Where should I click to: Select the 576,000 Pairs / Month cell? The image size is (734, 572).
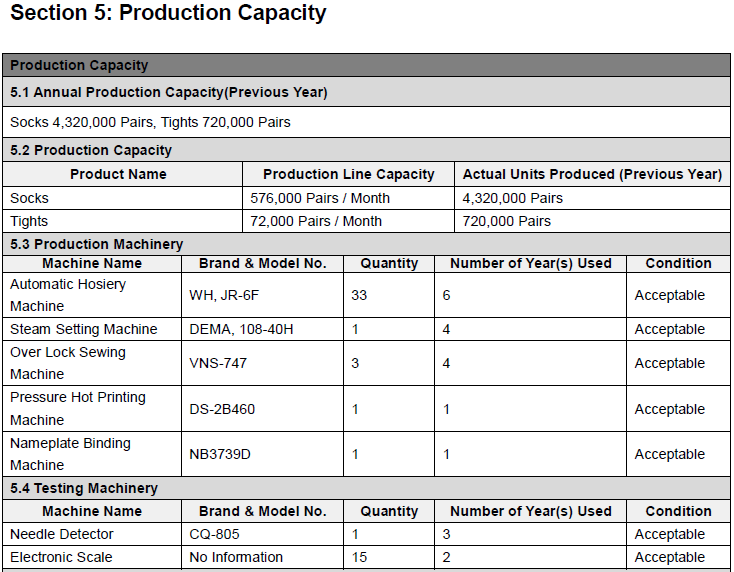point(320,198)
